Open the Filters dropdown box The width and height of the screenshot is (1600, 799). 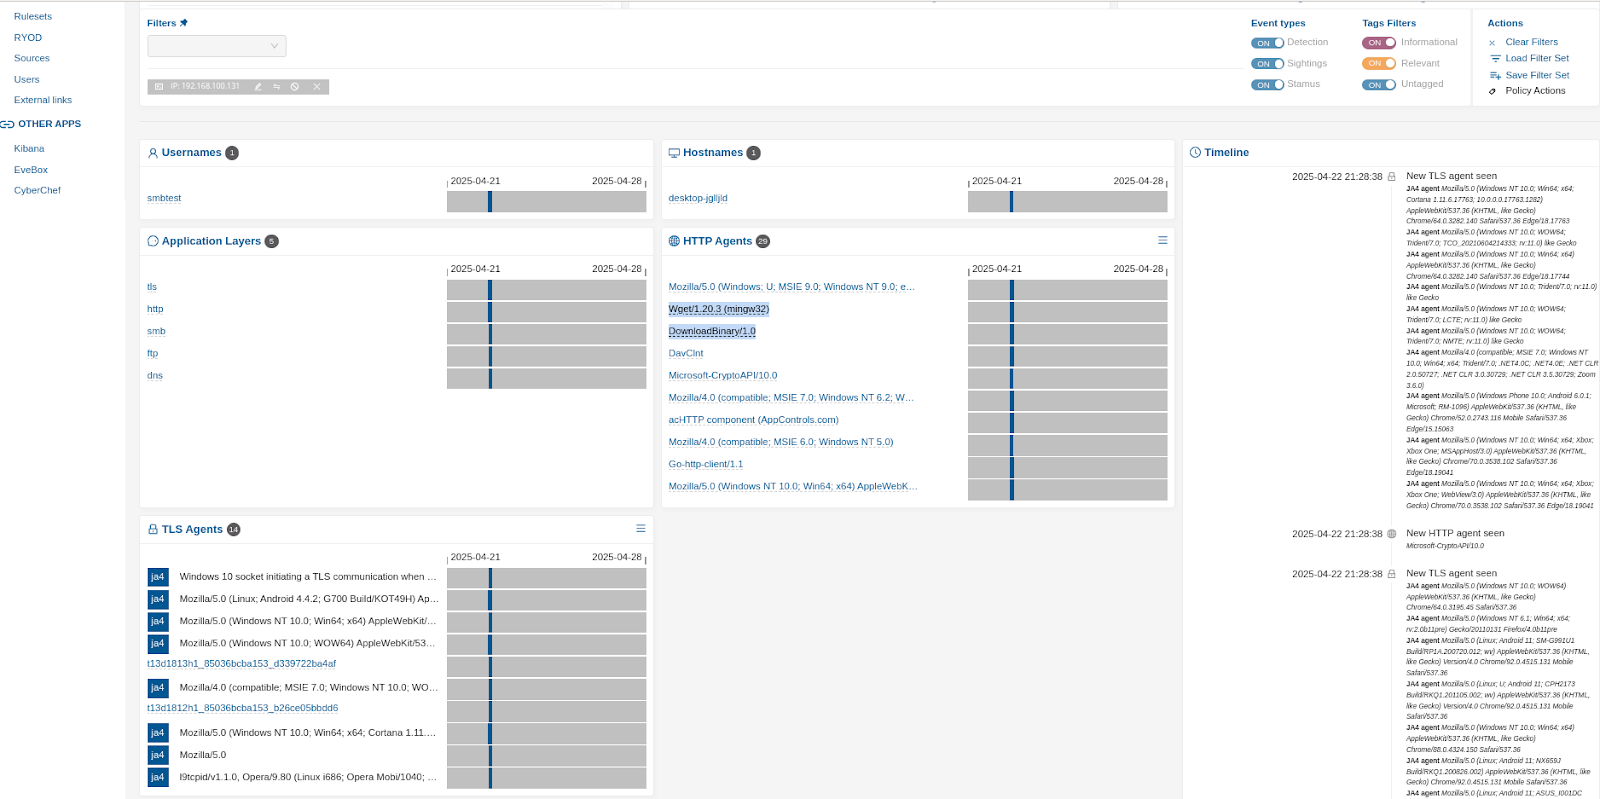pos(217,46)
